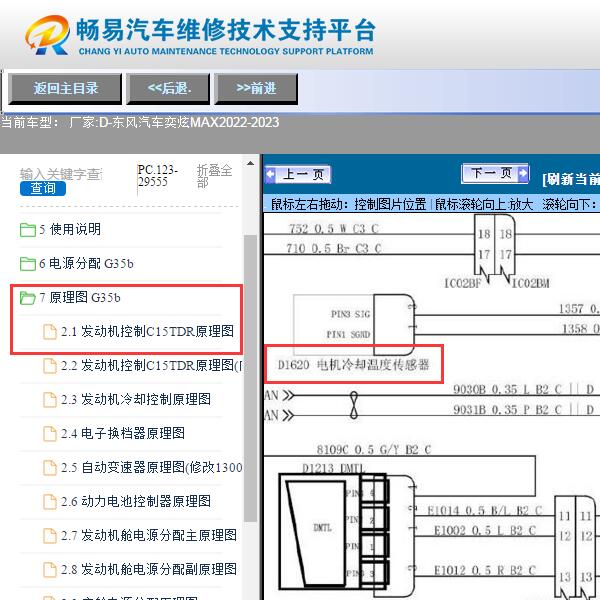Open 2.1 发动机控制C15TDR原理图
The image size is (600, 600).
pos(147,331)
